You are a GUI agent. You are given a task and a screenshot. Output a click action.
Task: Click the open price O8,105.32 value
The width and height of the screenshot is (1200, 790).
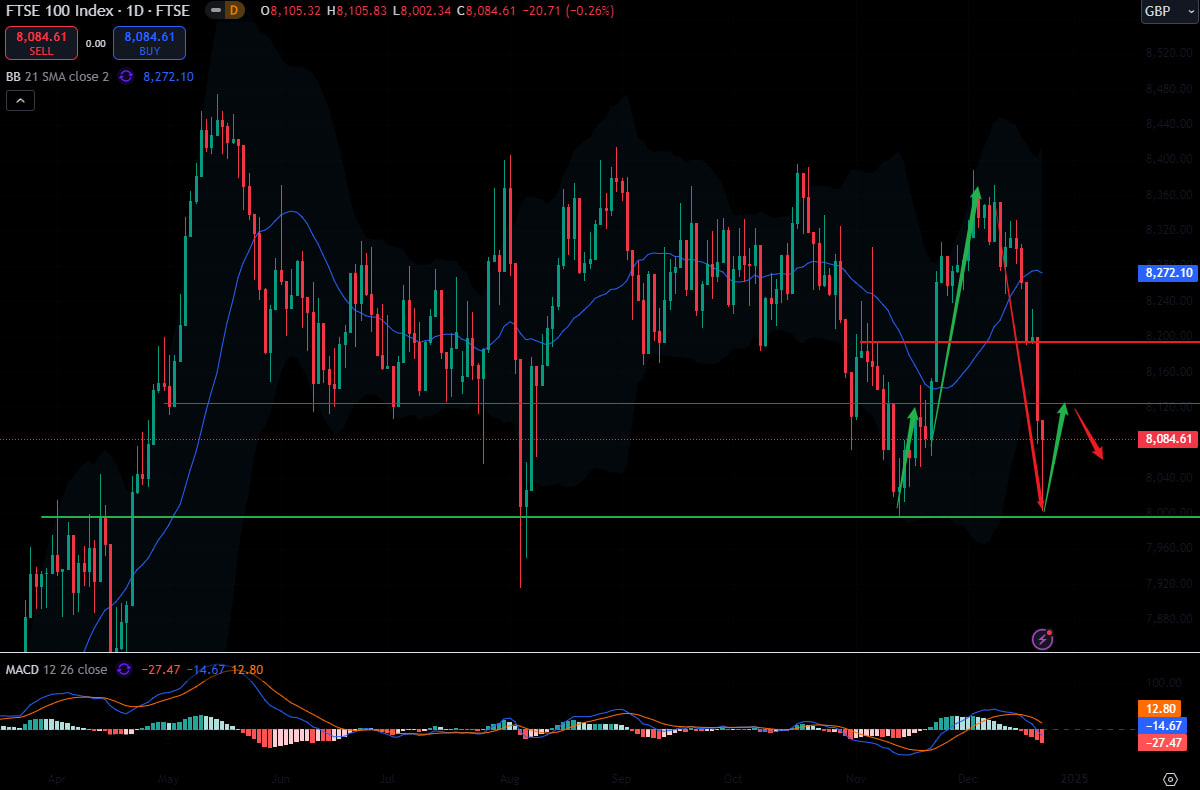click(292, 11)
